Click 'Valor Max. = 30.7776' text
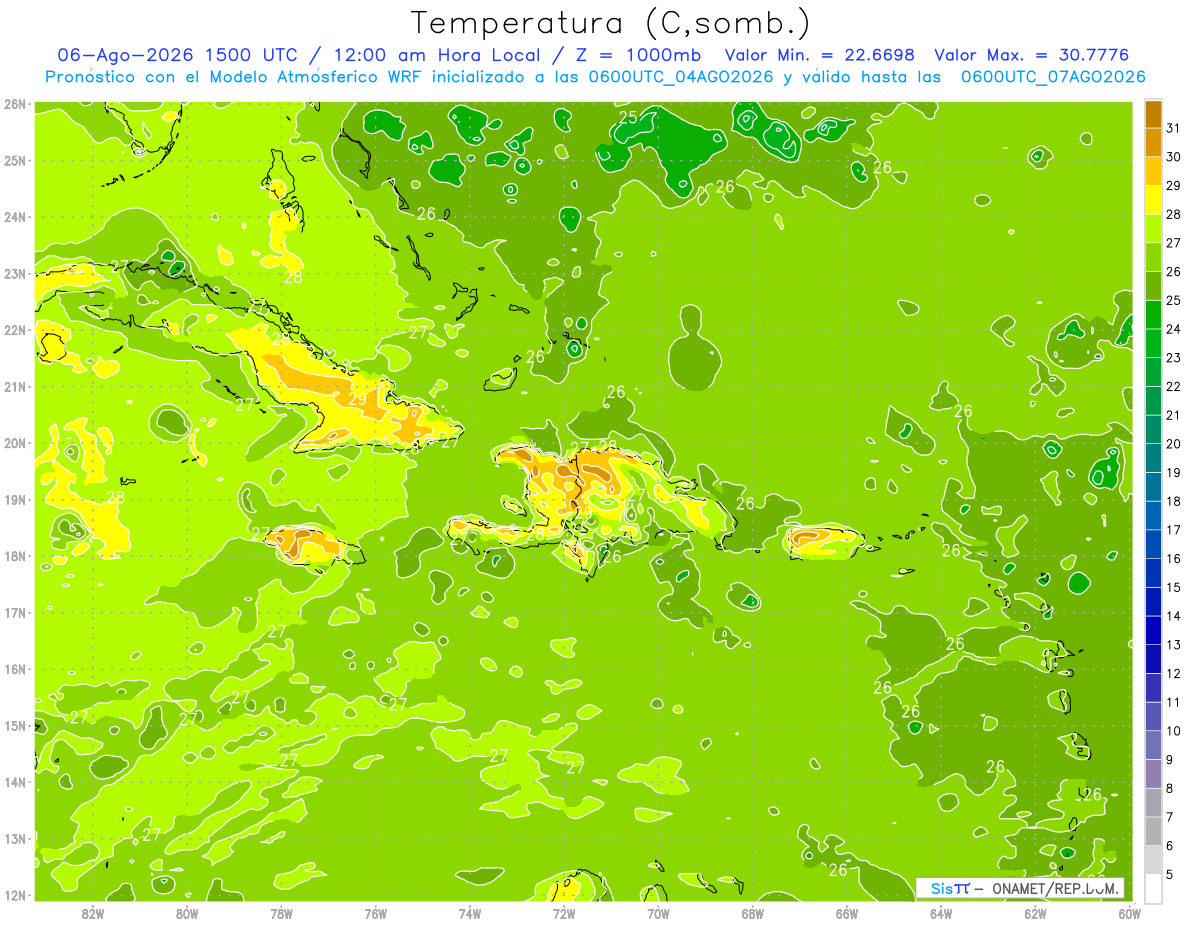Image resolution: width=1200 pixels, height=927 pixels. coord(1032,55)
